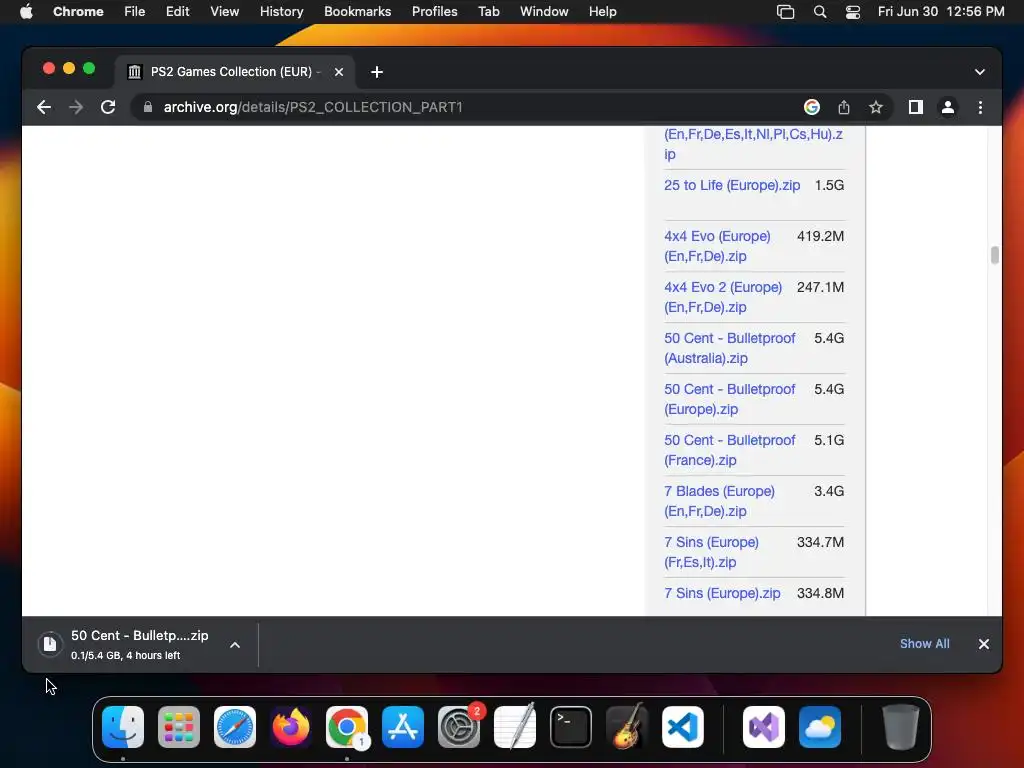Click Show All downloads
Viewport: 1024px width, 768px height.
click(925, 644)
